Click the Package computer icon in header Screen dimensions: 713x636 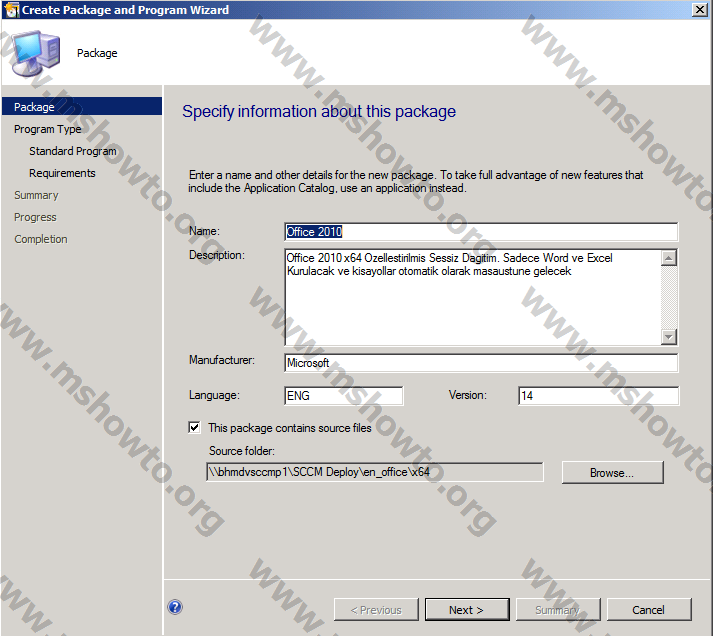point(36,53)
